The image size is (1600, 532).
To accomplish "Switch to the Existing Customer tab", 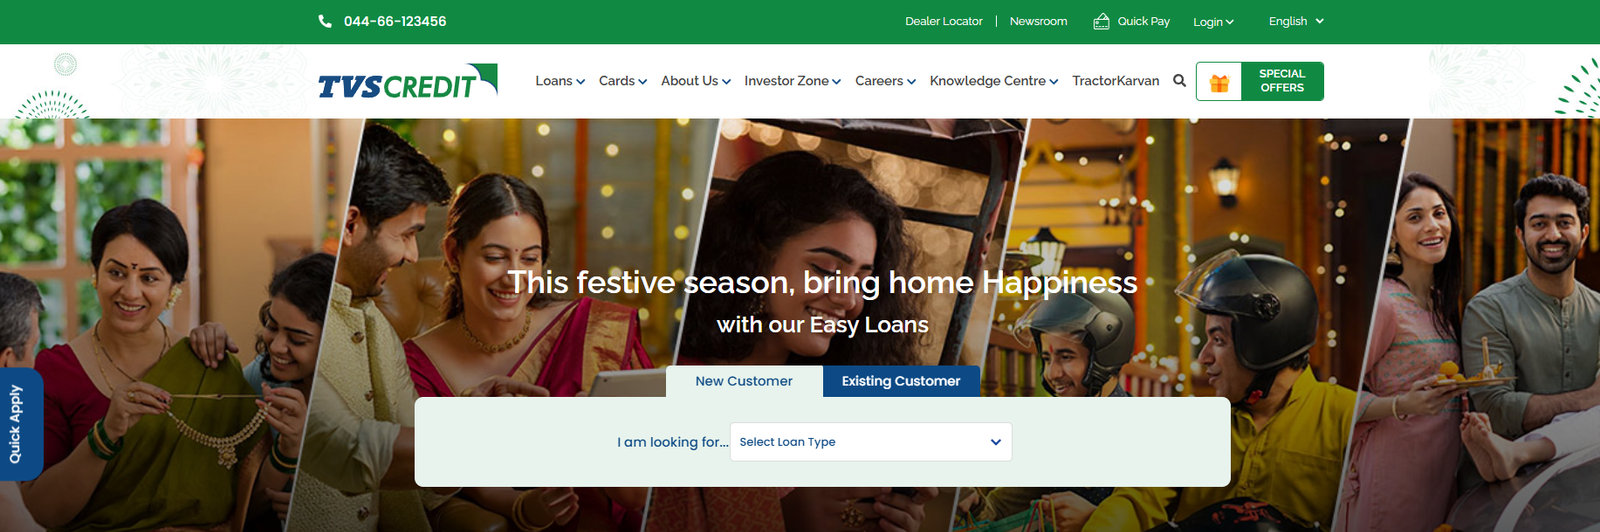I will [901, 381].
